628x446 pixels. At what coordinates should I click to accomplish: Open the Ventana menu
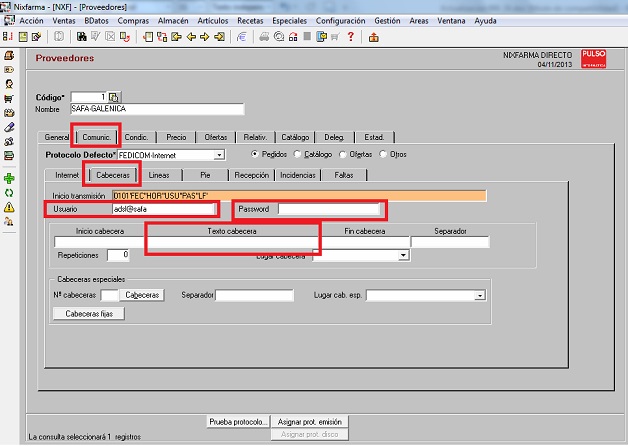(451, 21)
